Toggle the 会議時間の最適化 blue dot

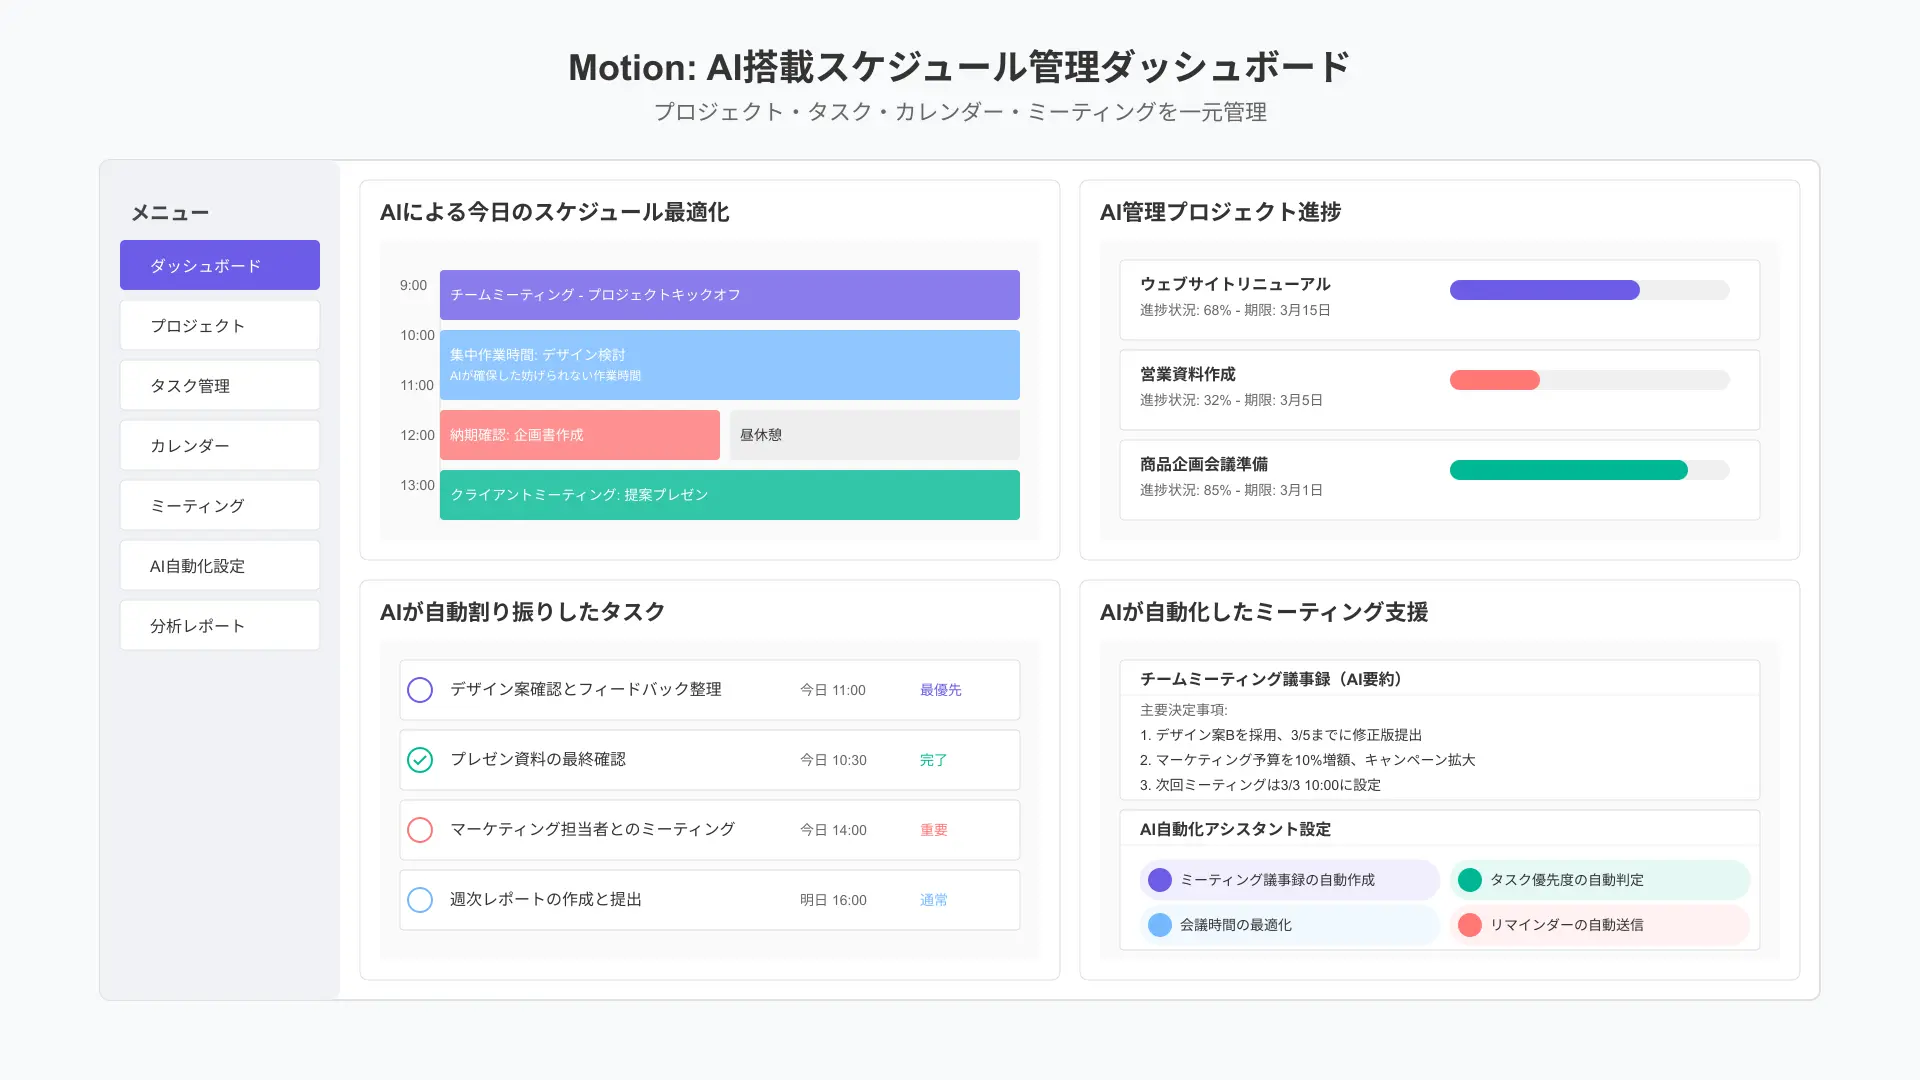pos(1160,925)
